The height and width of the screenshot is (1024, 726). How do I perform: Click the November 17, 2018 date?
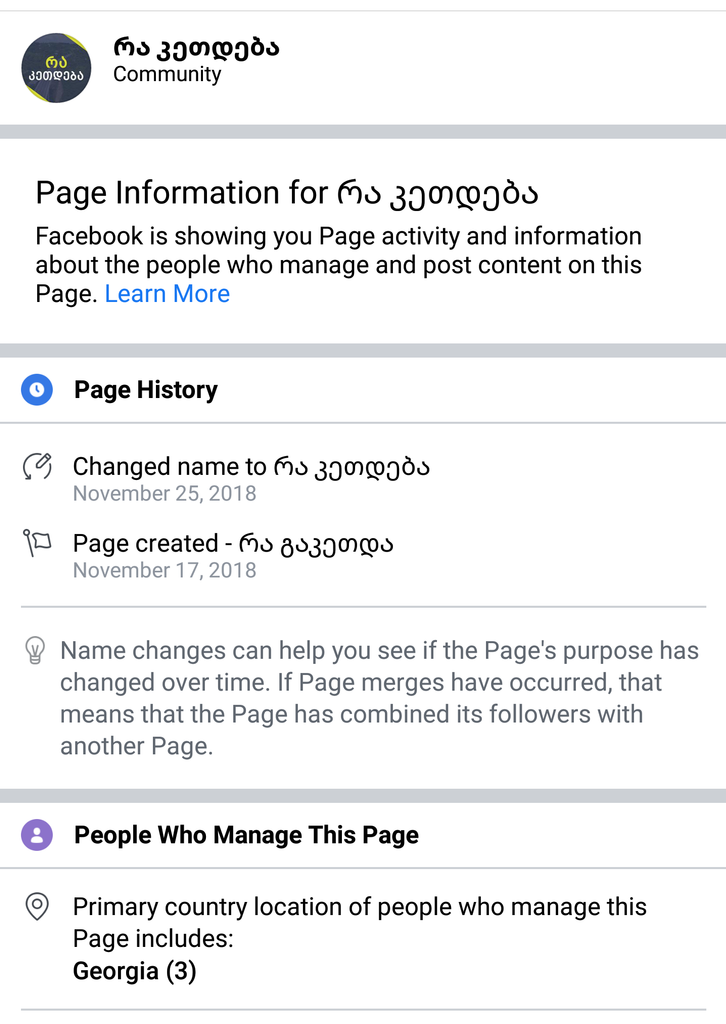165,571
